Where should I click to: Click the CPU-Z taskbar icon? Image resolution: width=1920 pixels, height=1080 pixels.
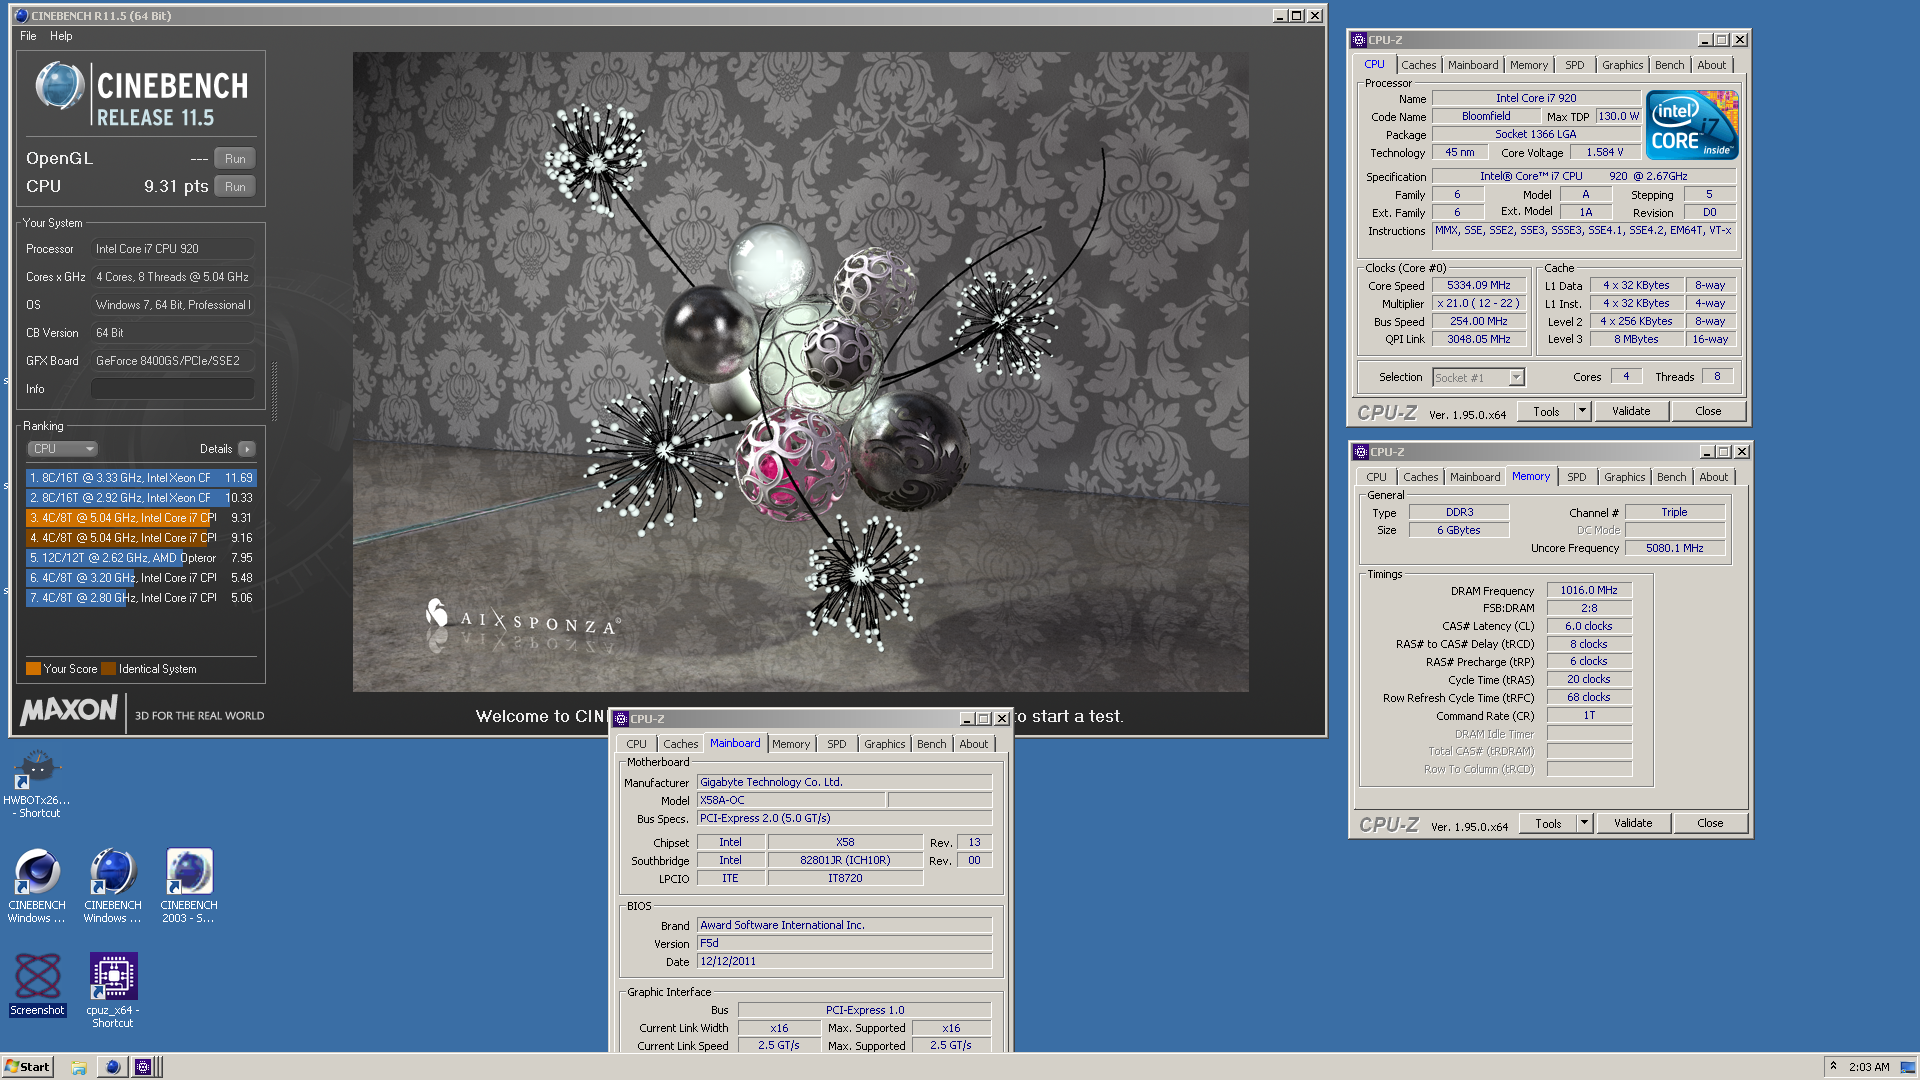tap(143, 1067)
